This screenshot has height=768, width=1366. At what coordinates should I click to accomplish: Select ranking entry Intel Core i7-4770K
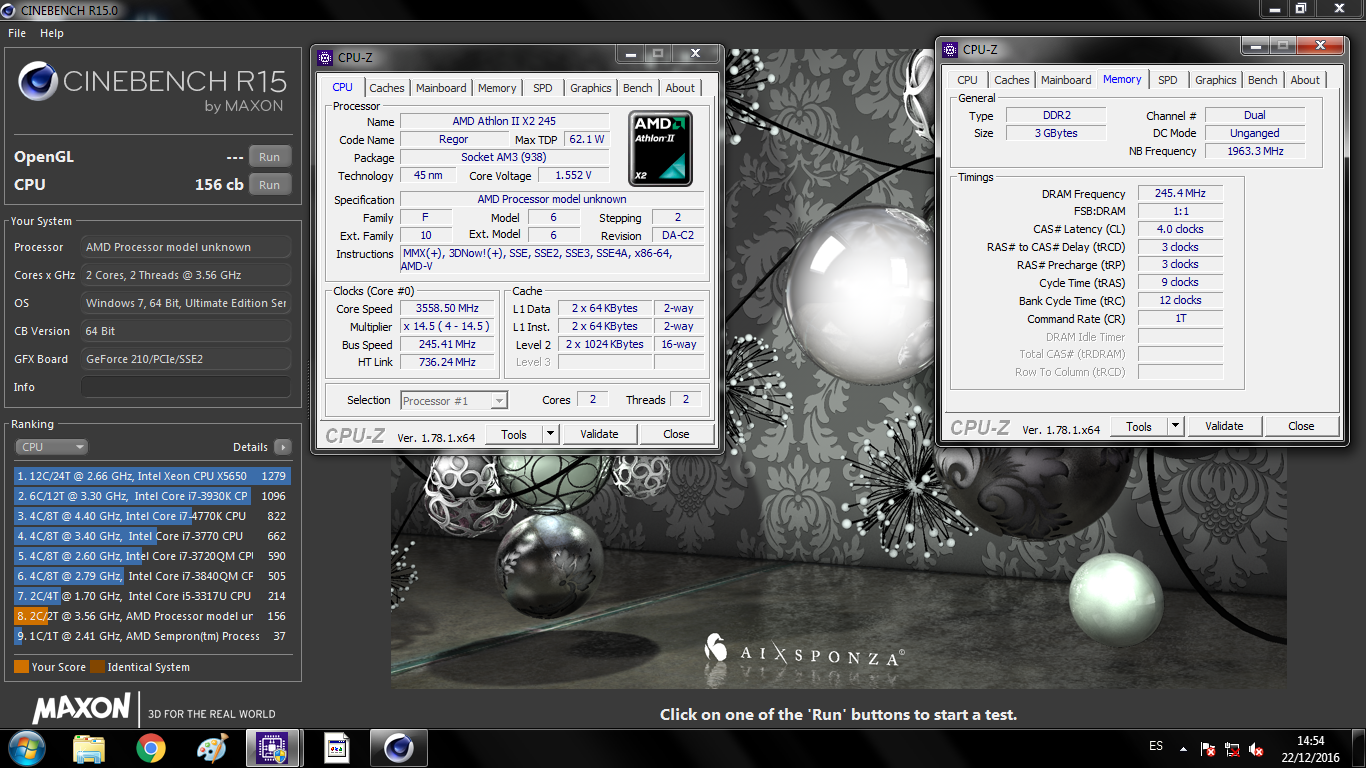(152, 516)
